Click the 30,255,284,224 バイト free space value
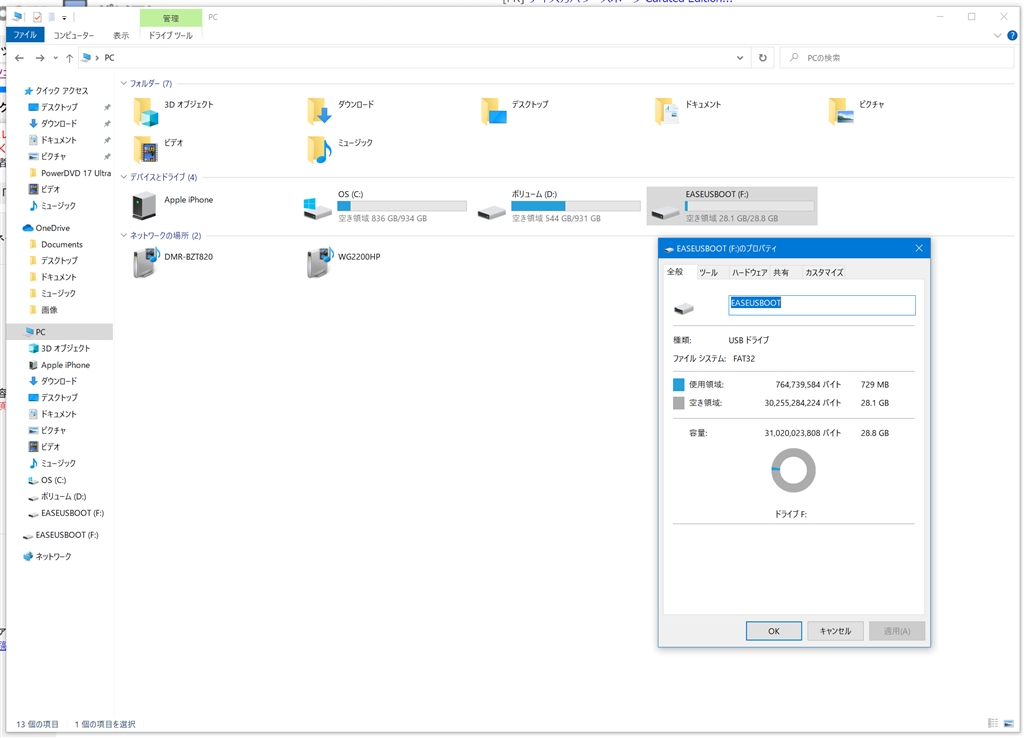Image resolution: width=1024 pixels, height=738 pixels. (803, 403)
